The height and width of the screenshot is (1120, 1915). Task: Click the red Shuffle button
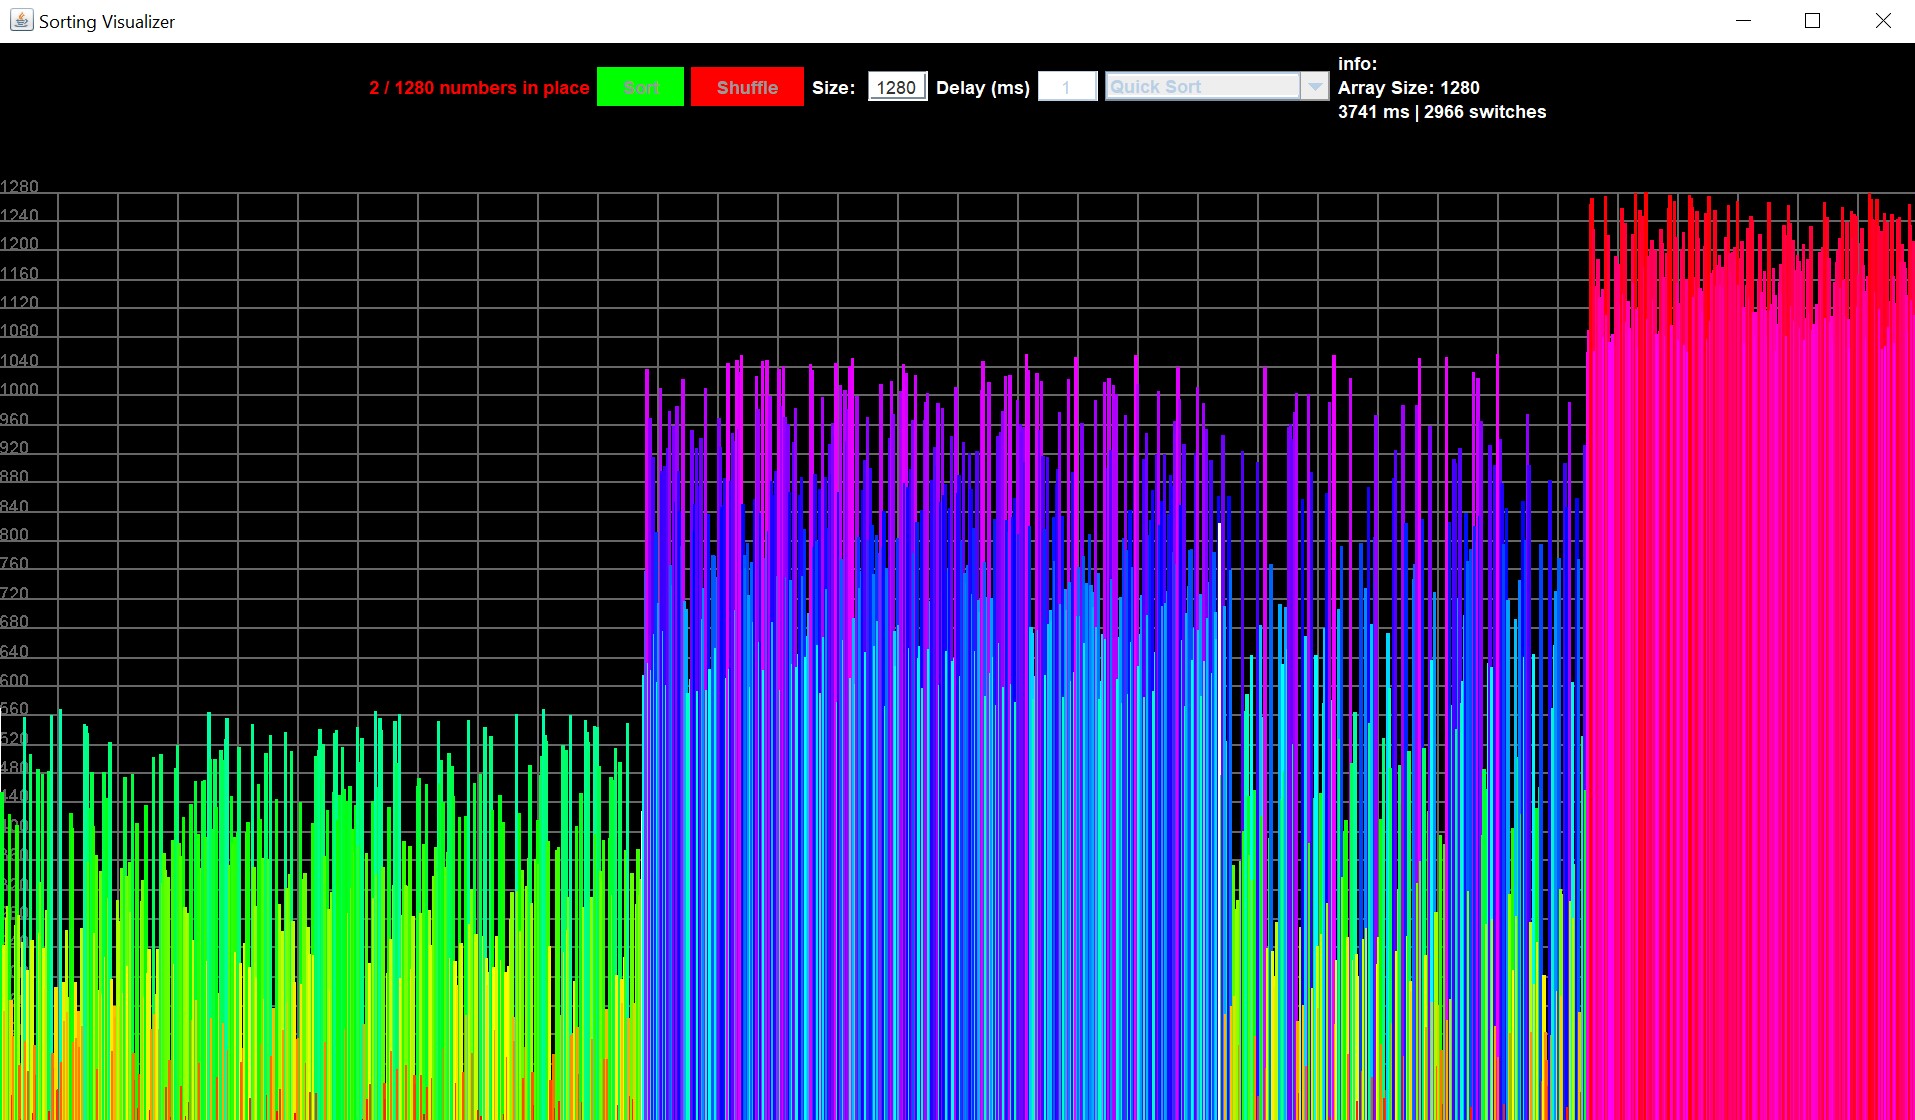click(746, 86)
